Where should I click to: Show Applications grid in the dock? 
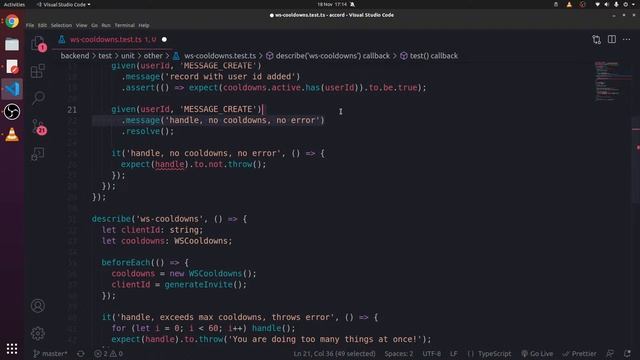pyautogui.click(x=12, y=348)
